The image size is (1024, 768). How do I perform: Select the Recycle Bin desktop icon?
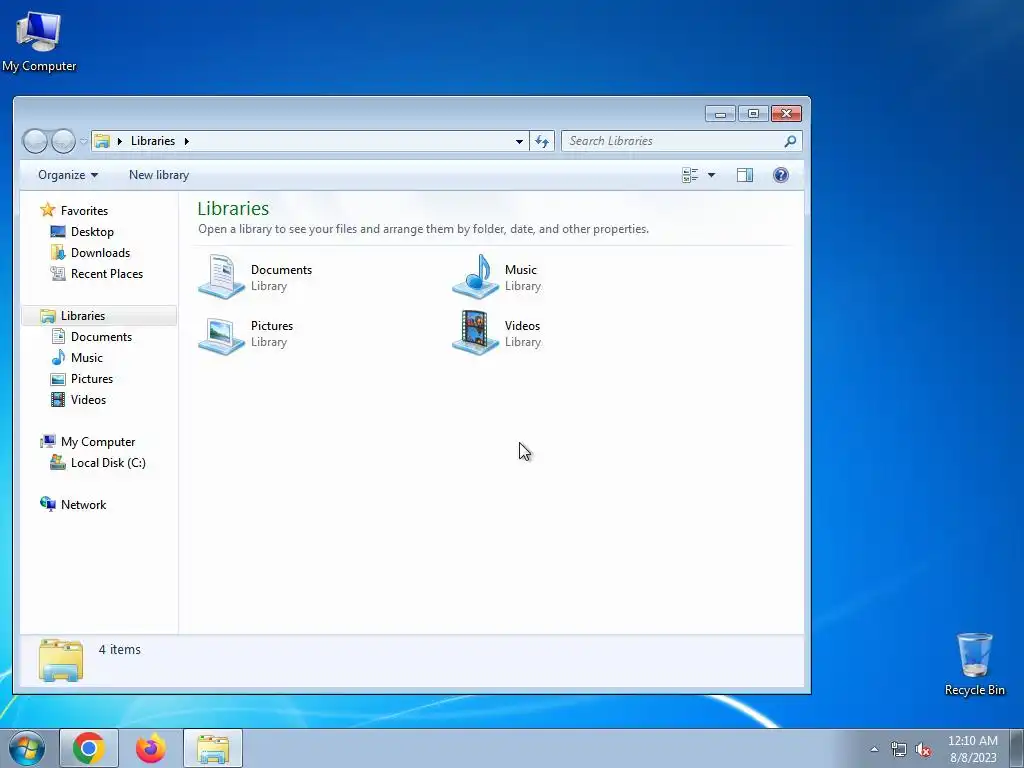[x=974, y=664]
